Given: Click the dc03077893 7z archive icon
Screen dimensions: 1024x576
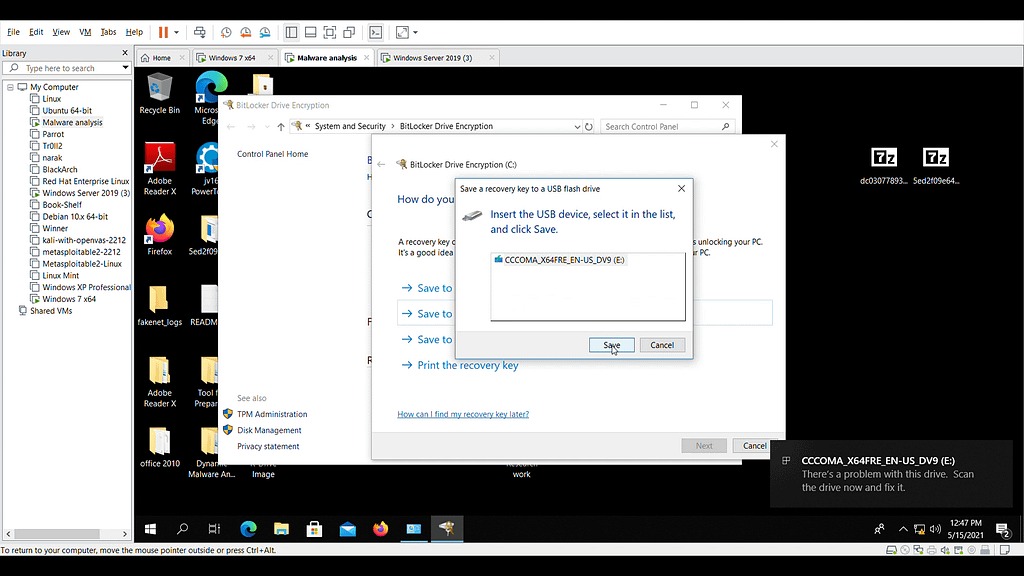Looking at the screenshot, I should click(x=884, y=166).
